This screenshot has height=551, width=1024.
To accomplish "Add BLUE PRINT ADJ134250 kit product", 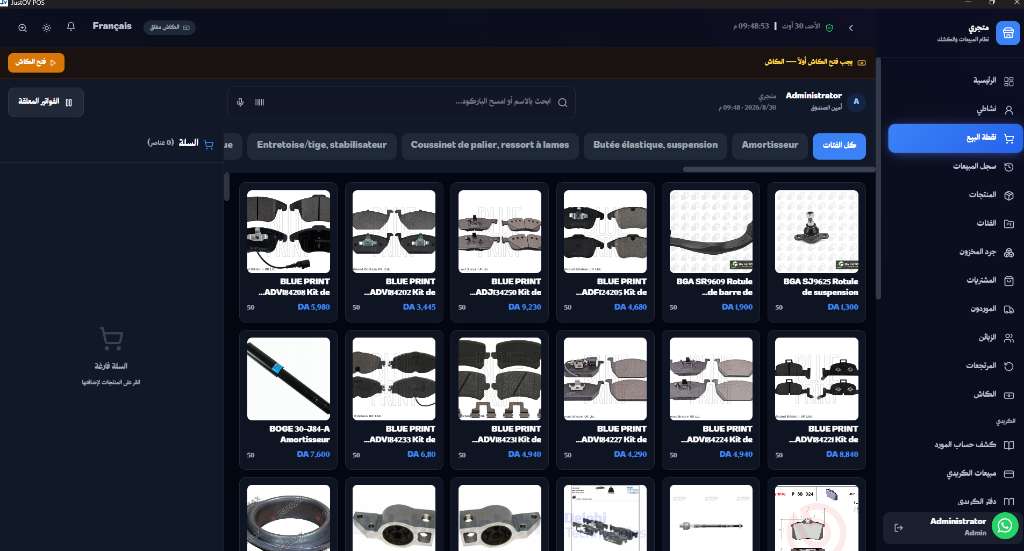I will (500, 252).
